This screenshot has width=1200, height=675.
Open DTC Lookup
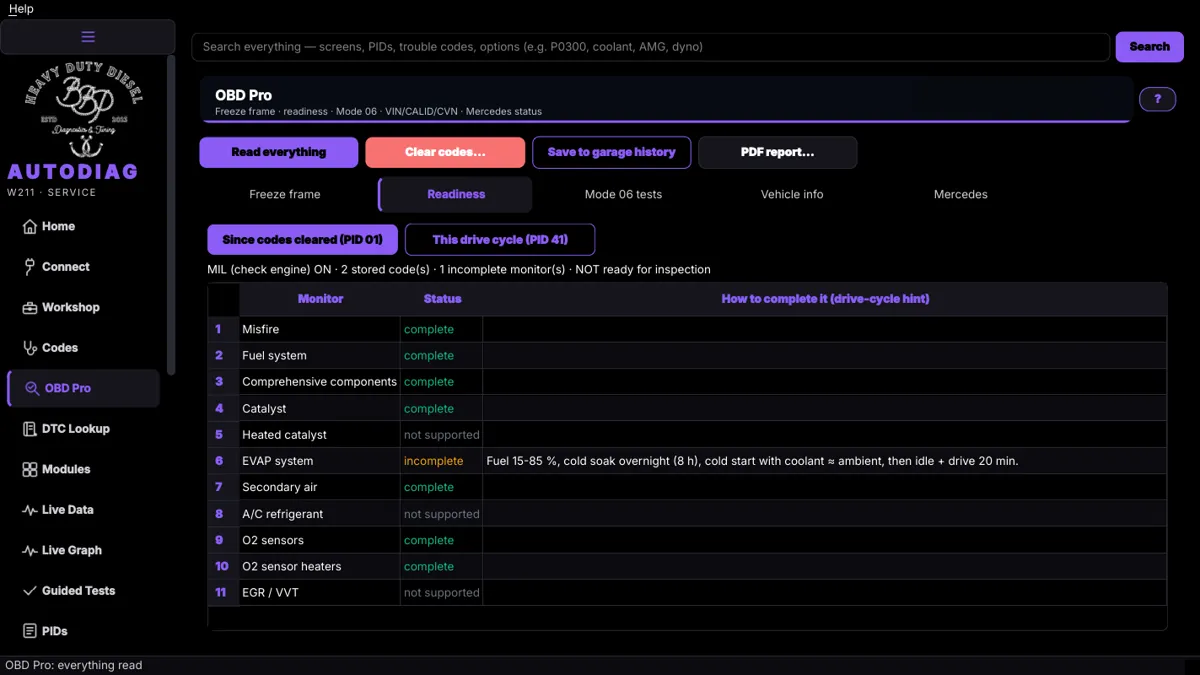click(x=82, y=429)
